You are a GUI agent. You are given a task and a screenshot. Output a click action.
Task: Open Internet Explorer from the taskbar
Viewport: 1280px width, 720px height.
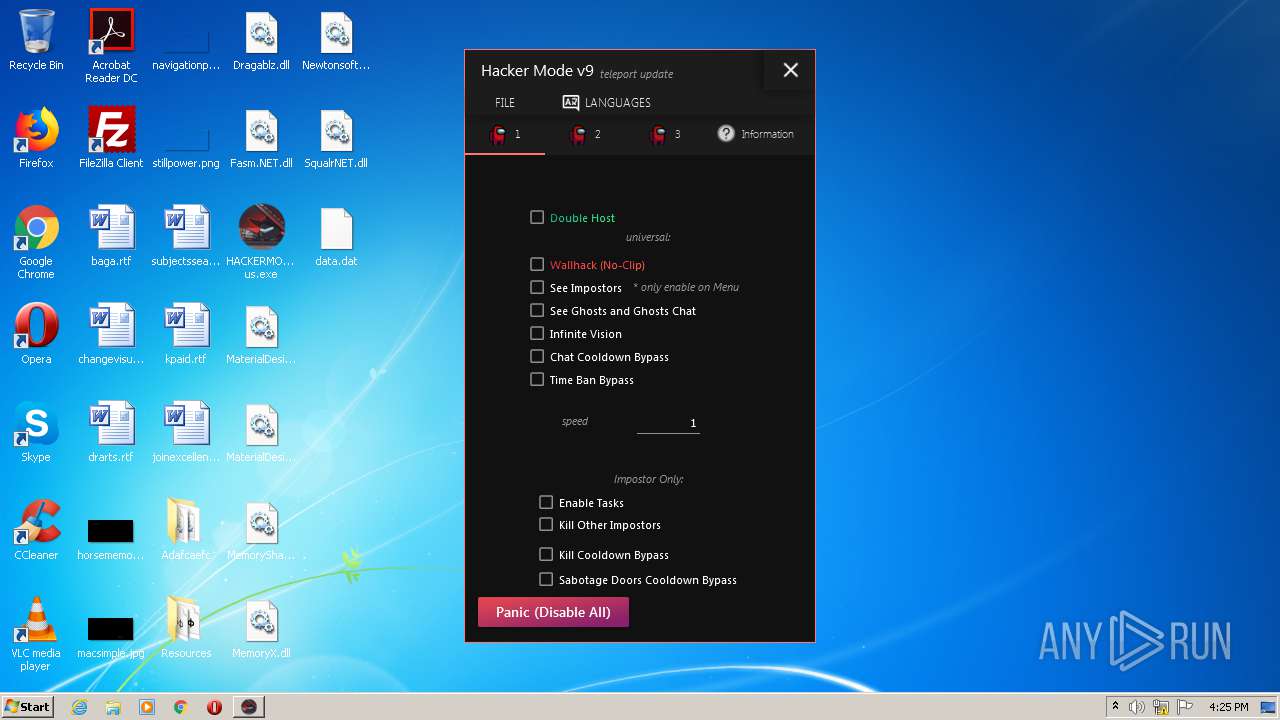79,707
